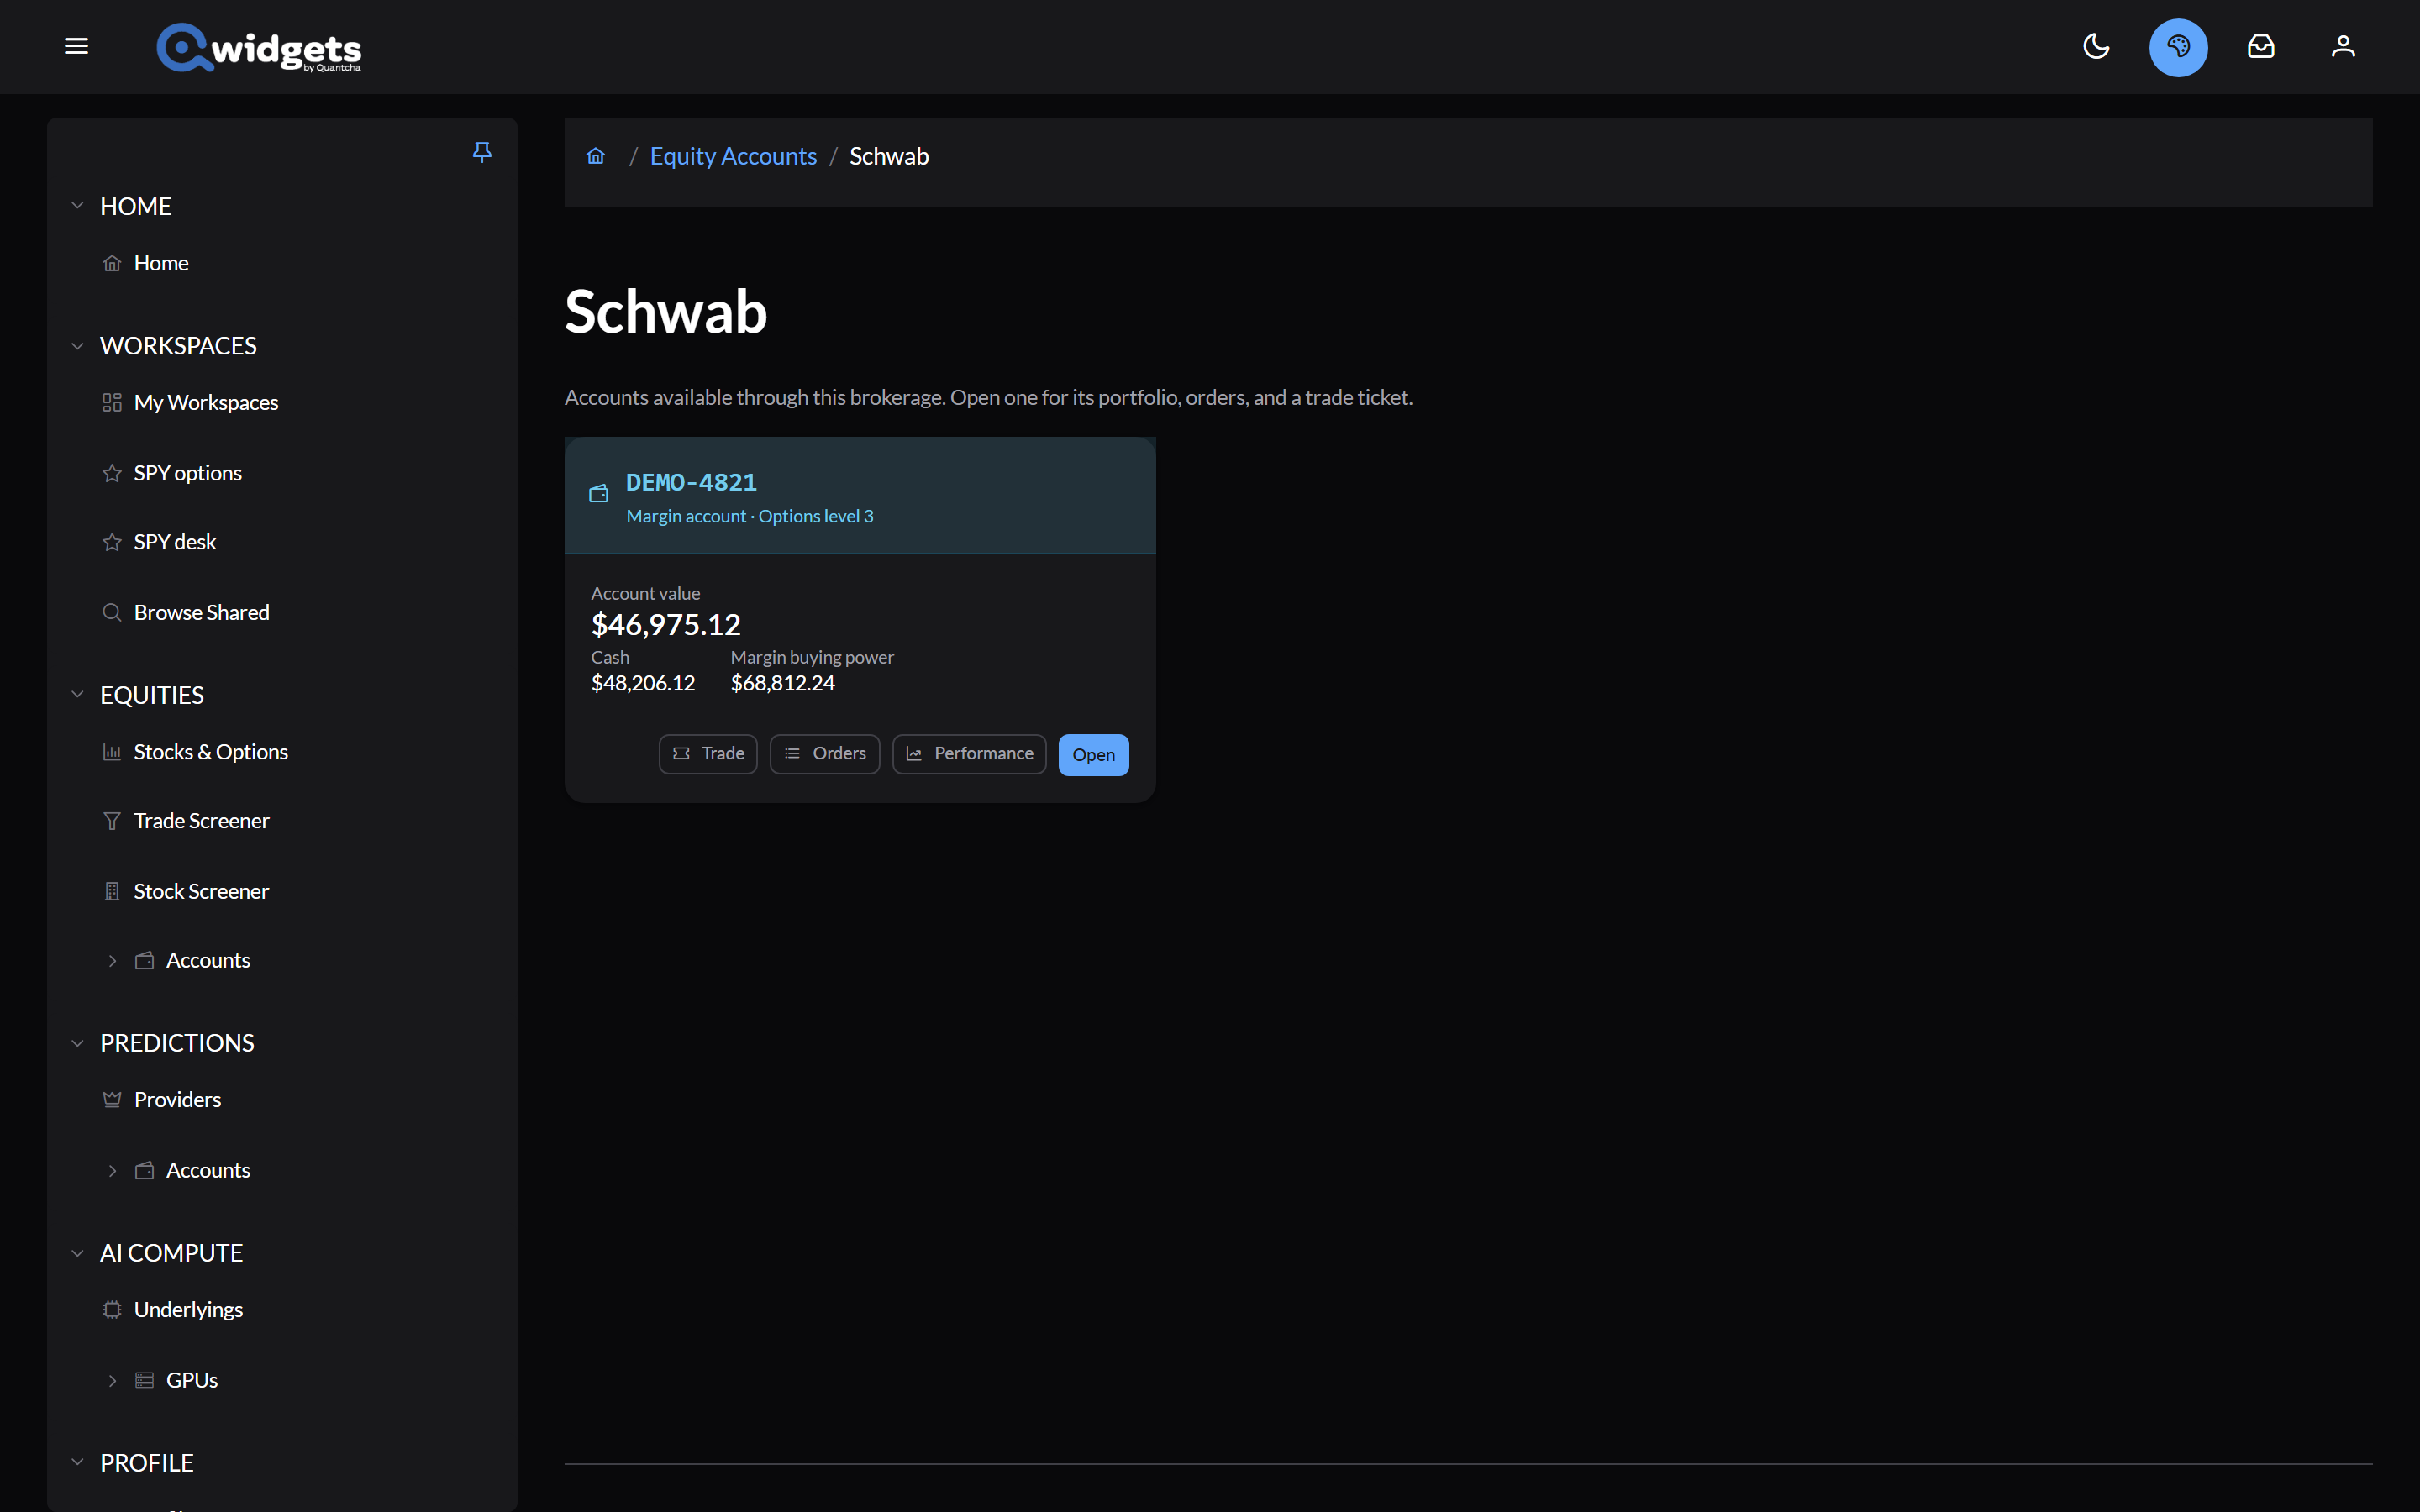
Task: Click the $68,812.24 margin buying power
Action: coord(783,683)
